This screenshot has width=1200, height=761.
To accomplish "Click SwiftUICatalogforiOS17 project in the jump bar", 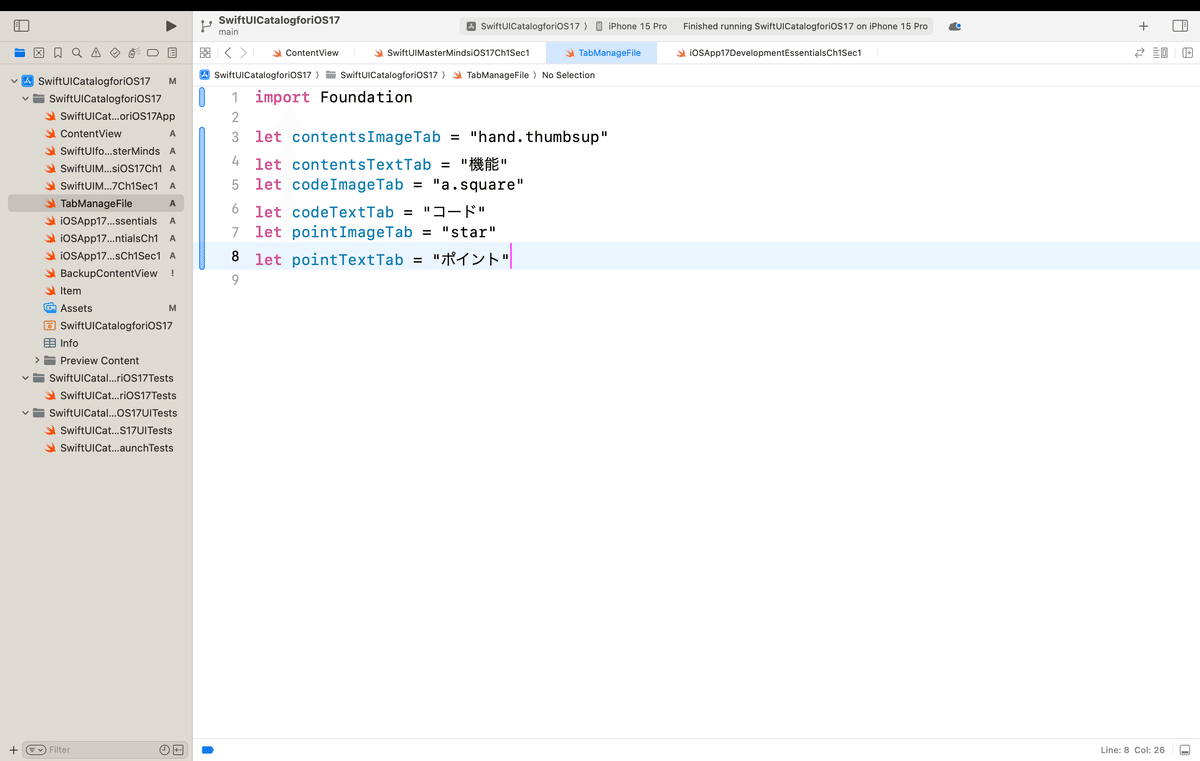I will (256, 75).
